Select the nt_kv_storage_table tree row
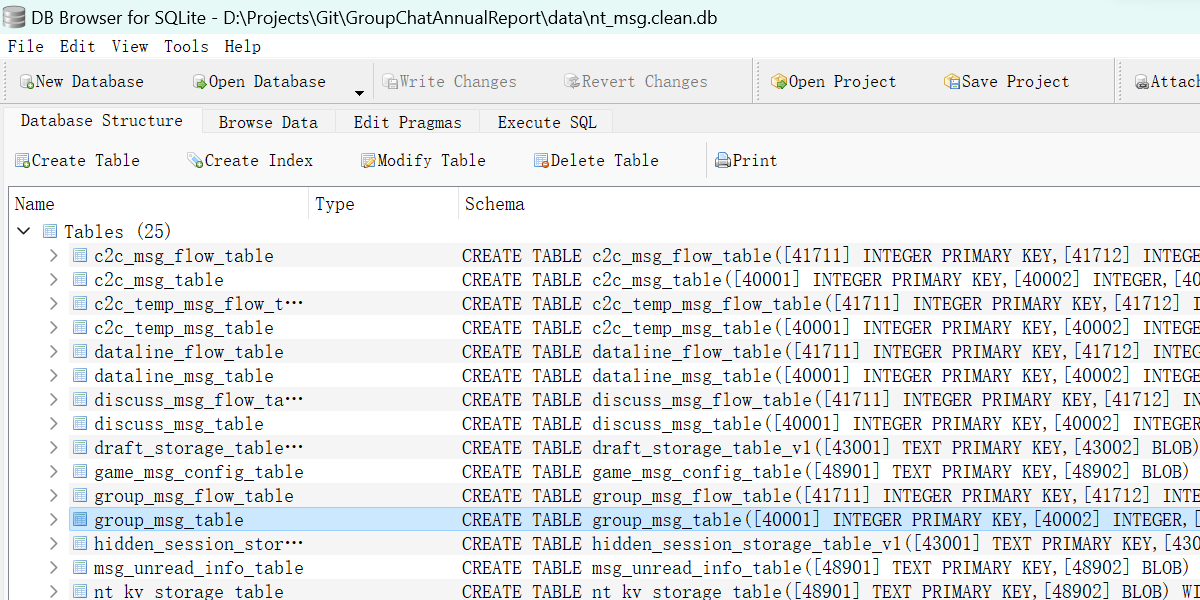This screenshot has width=1200, height=600. (x=189, y=592)
